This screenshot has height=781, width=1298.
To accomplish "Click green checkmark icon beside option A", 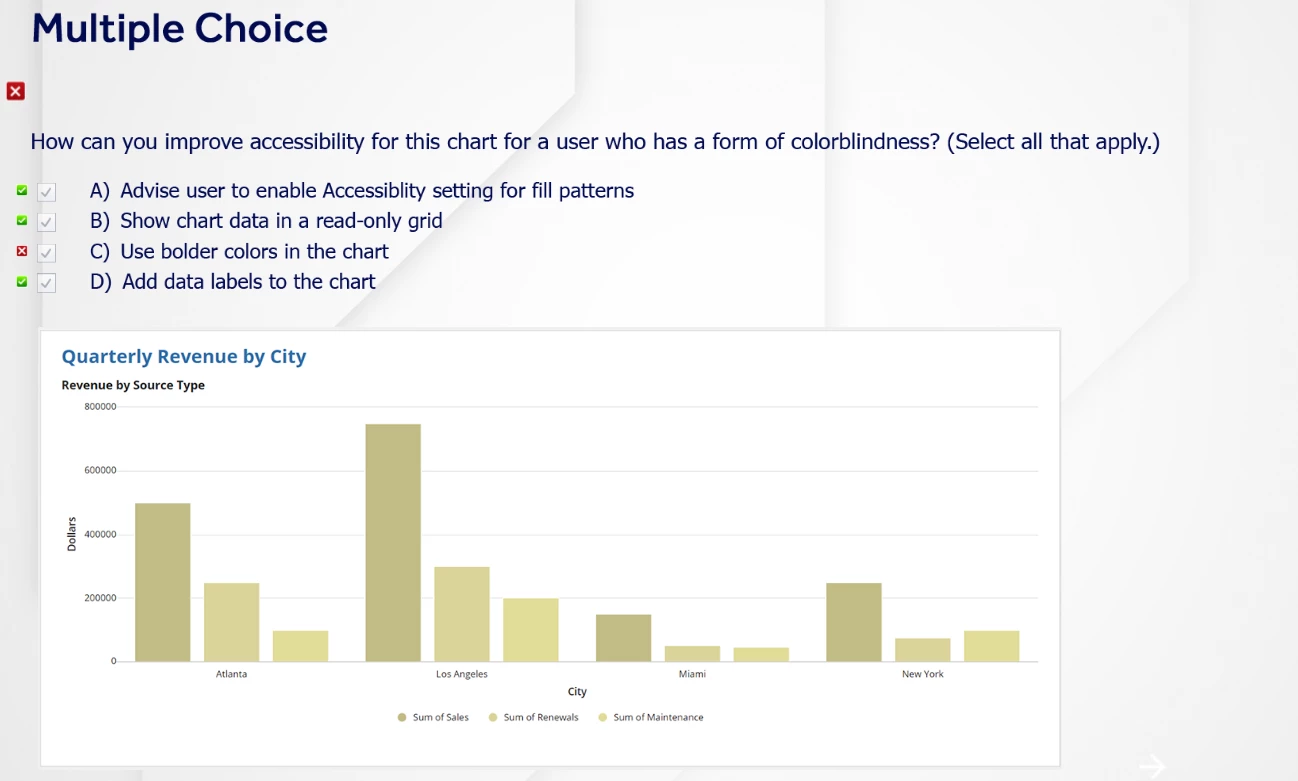I will [22, 190].
